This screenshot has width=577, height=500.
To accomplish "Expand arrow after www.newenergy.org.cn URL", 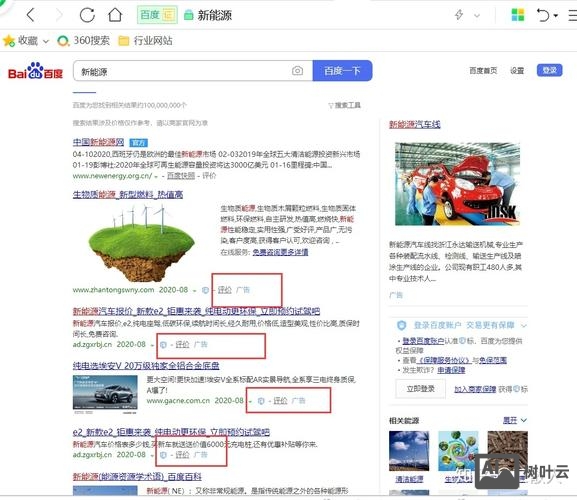I will pos(156,177).
